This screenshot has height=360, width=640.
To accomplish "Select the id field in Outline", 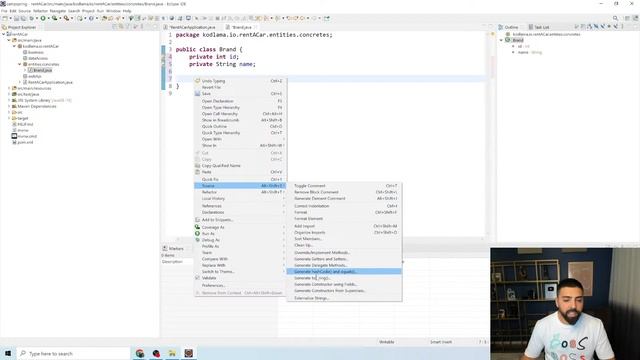I will (521, 46).
